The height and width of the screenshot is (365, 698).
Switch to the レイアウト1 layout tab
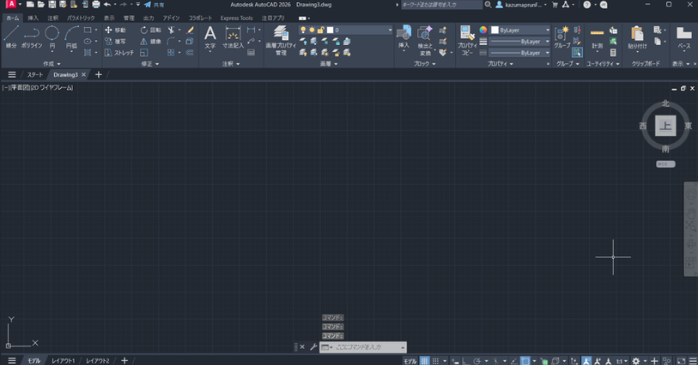point(63,361)
